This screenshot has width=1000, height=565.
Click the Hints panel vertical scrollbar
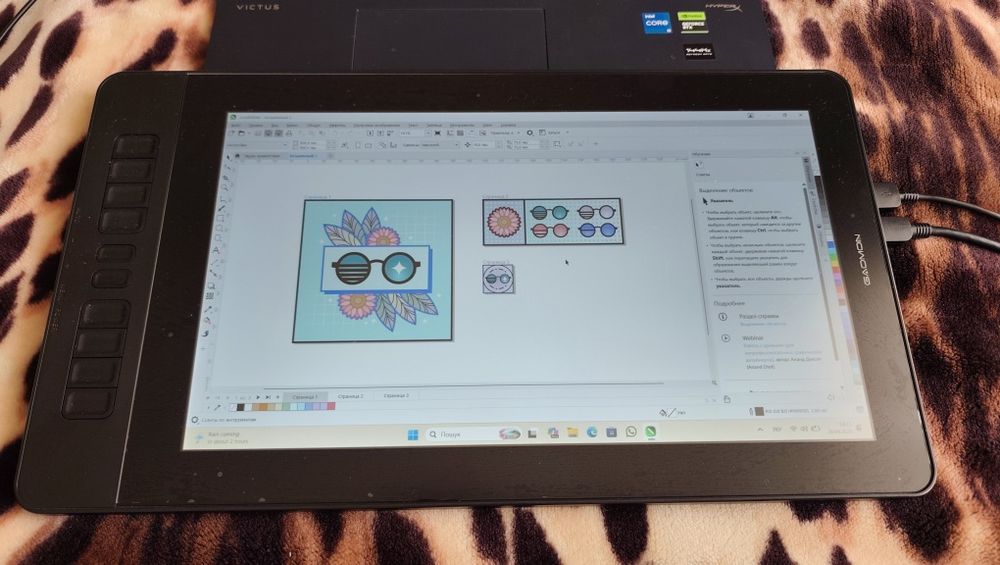point(821,273)
